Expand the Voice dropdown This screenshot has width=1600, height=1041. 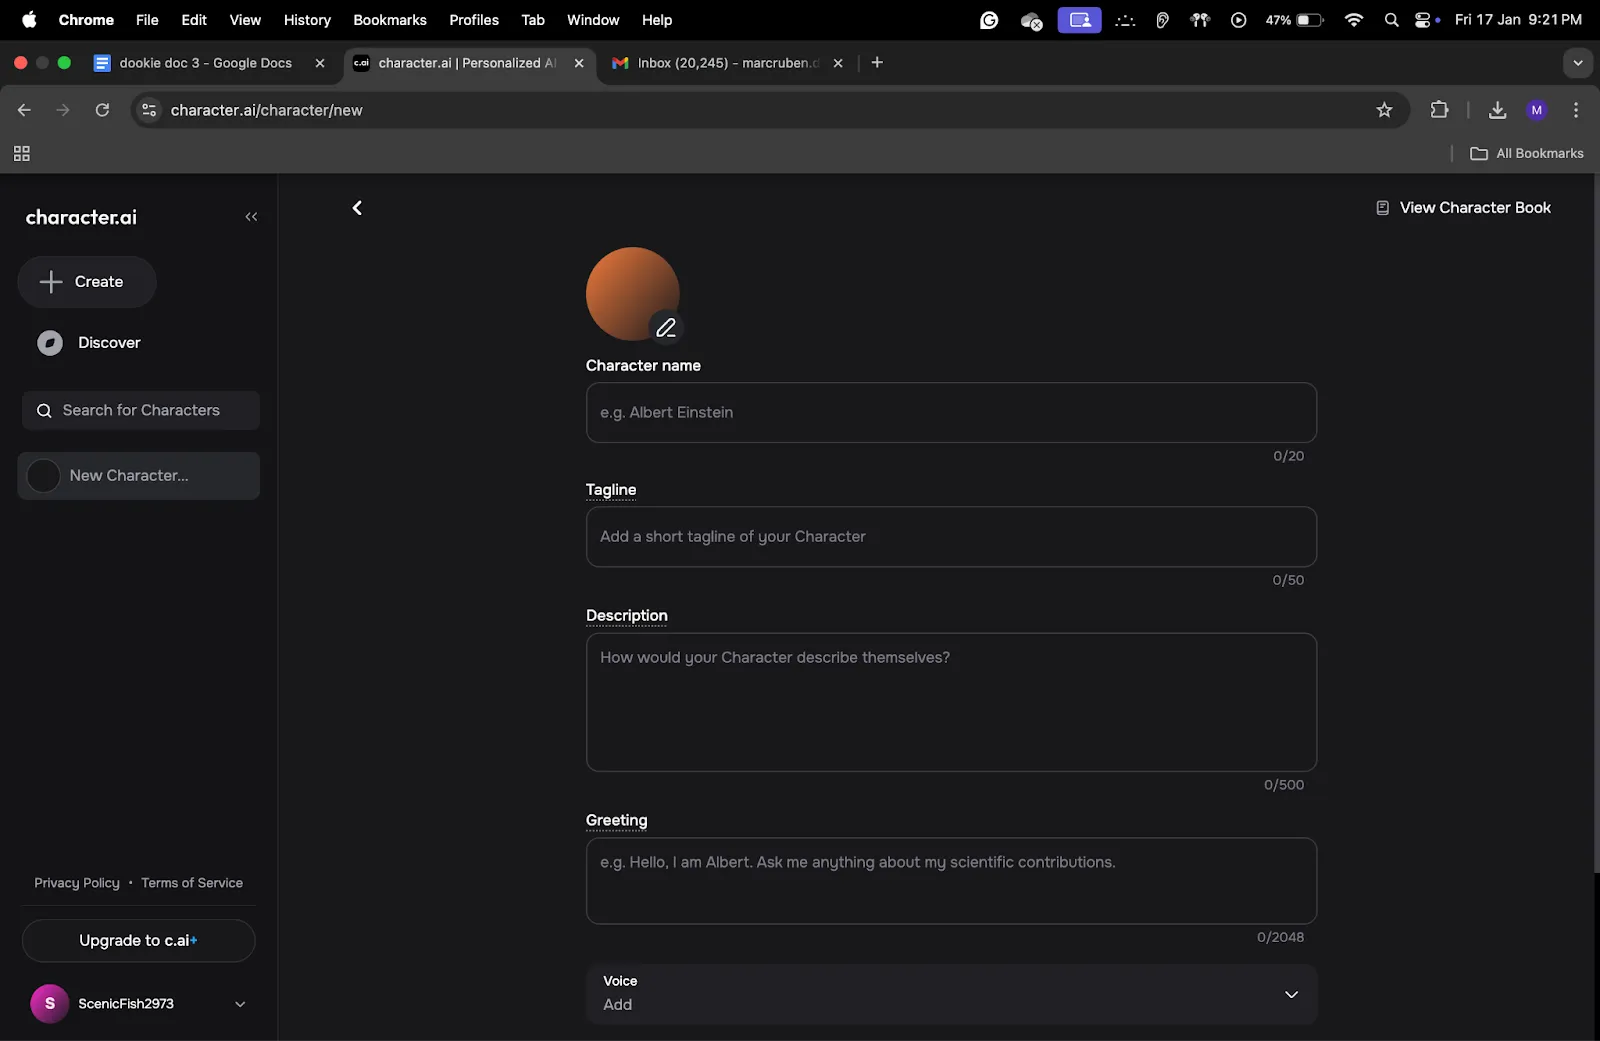point(1291,995)
